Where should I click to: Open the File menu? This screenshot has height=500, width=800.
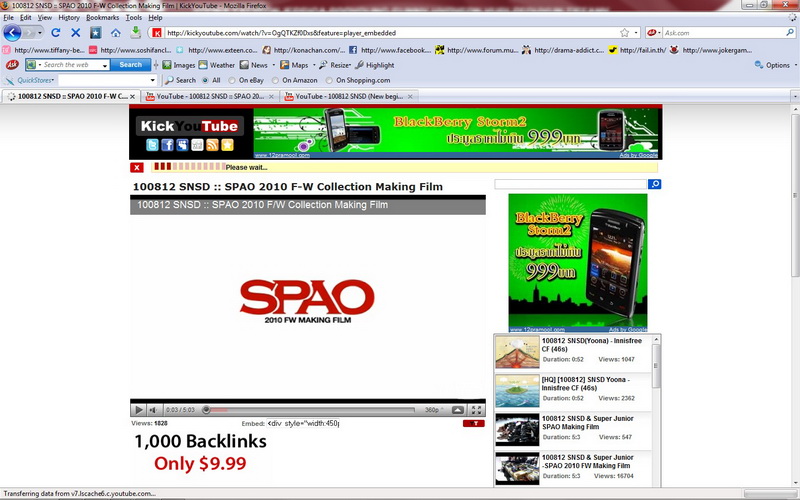pos(8,17)
